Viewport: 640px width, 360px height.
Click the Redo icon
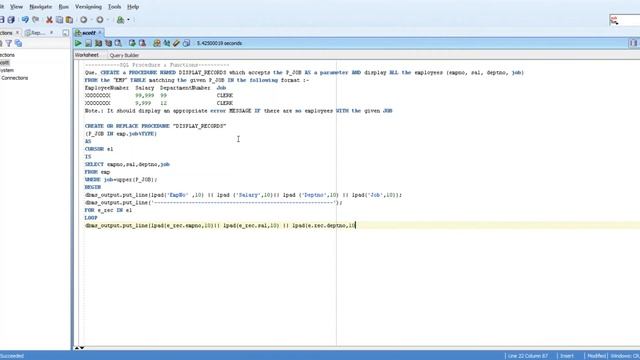[x=36, y=20]
